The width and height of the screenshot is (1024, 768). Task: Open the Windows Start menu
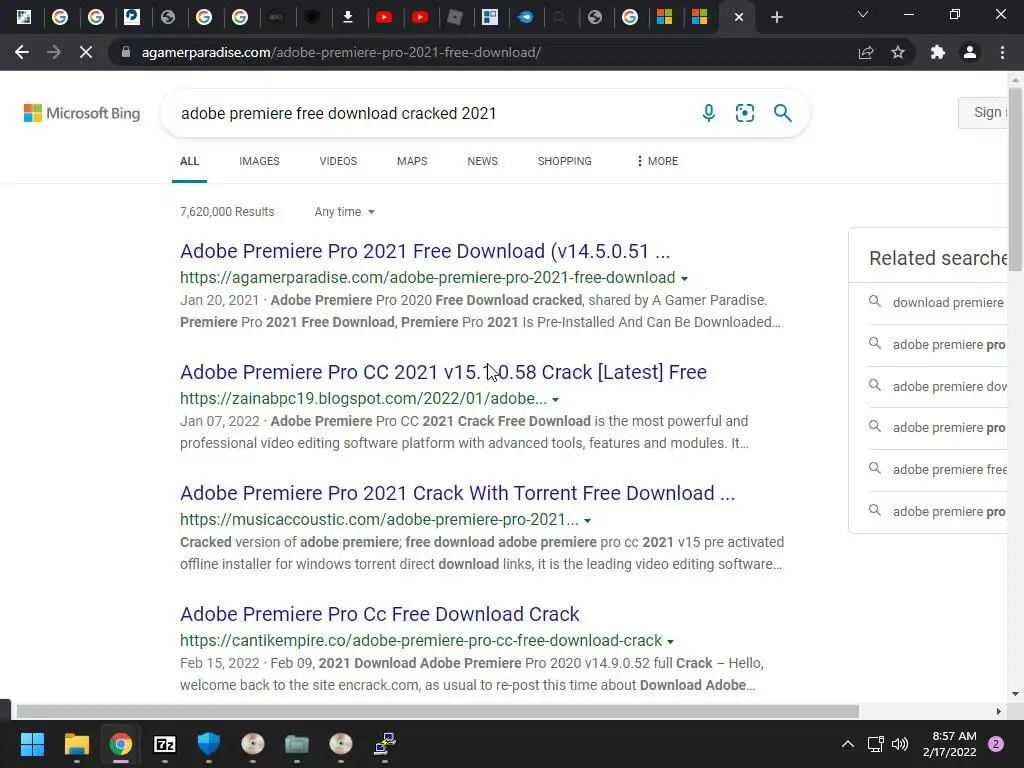32,744
